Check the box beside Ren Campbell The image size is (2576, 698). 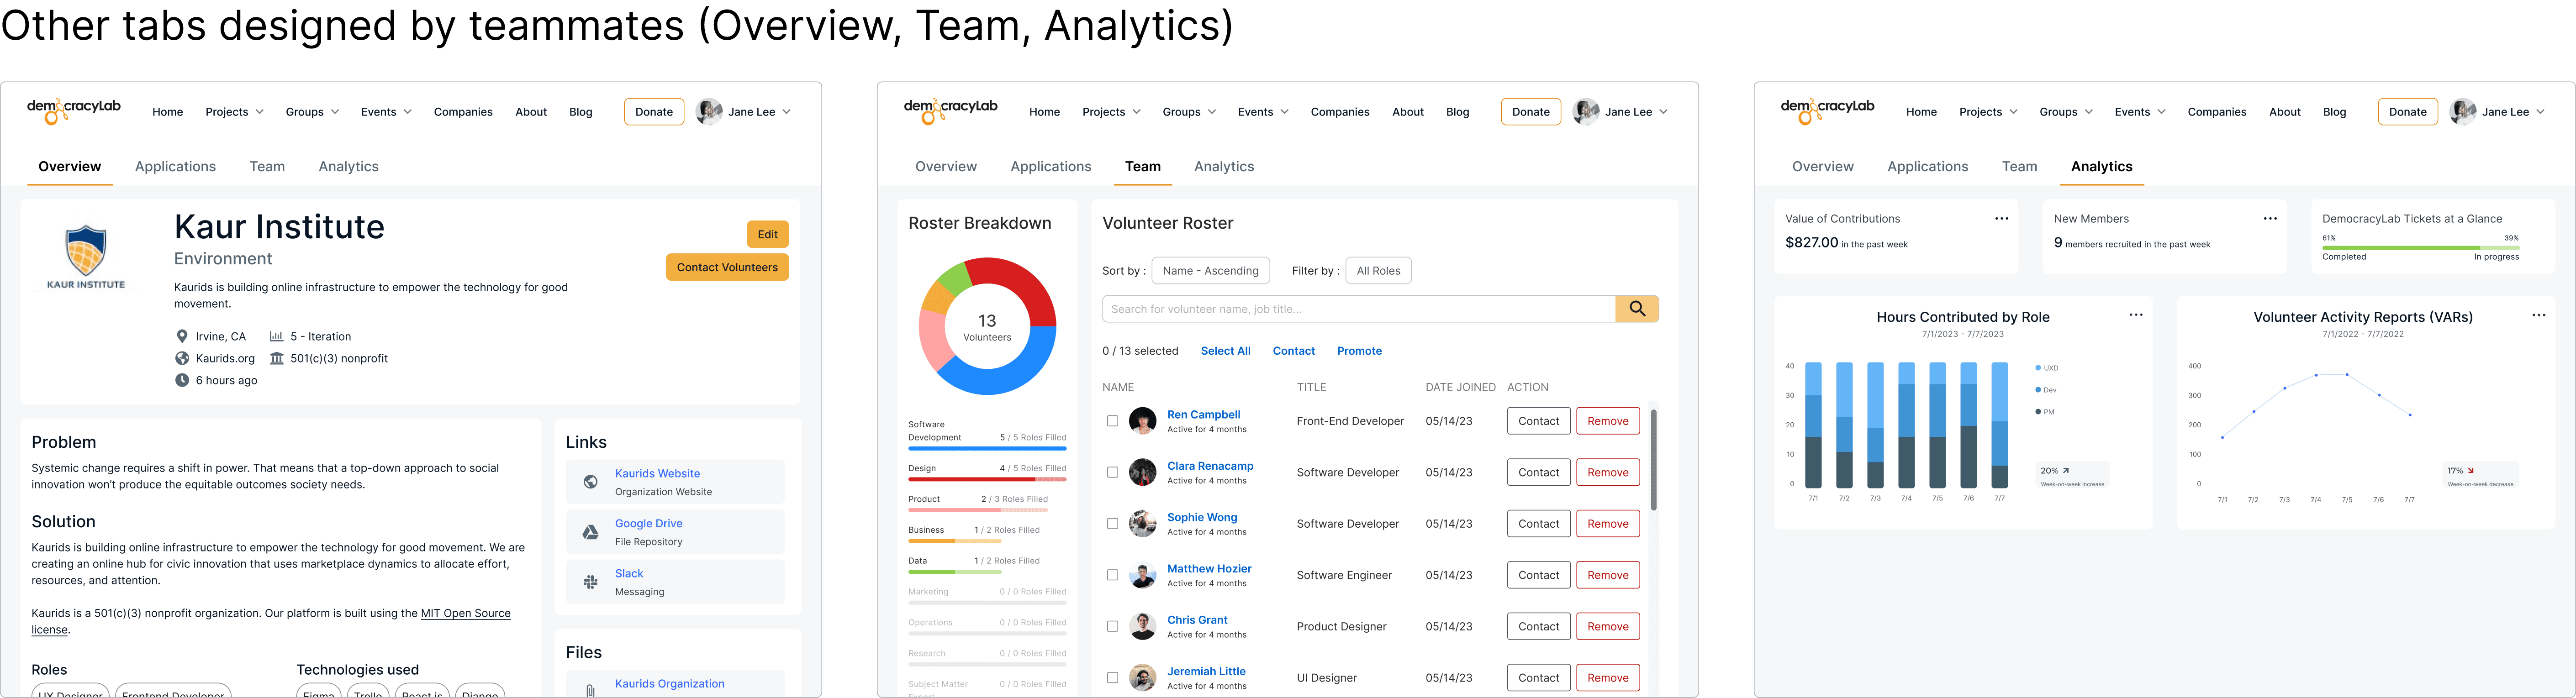point(1112,421)
